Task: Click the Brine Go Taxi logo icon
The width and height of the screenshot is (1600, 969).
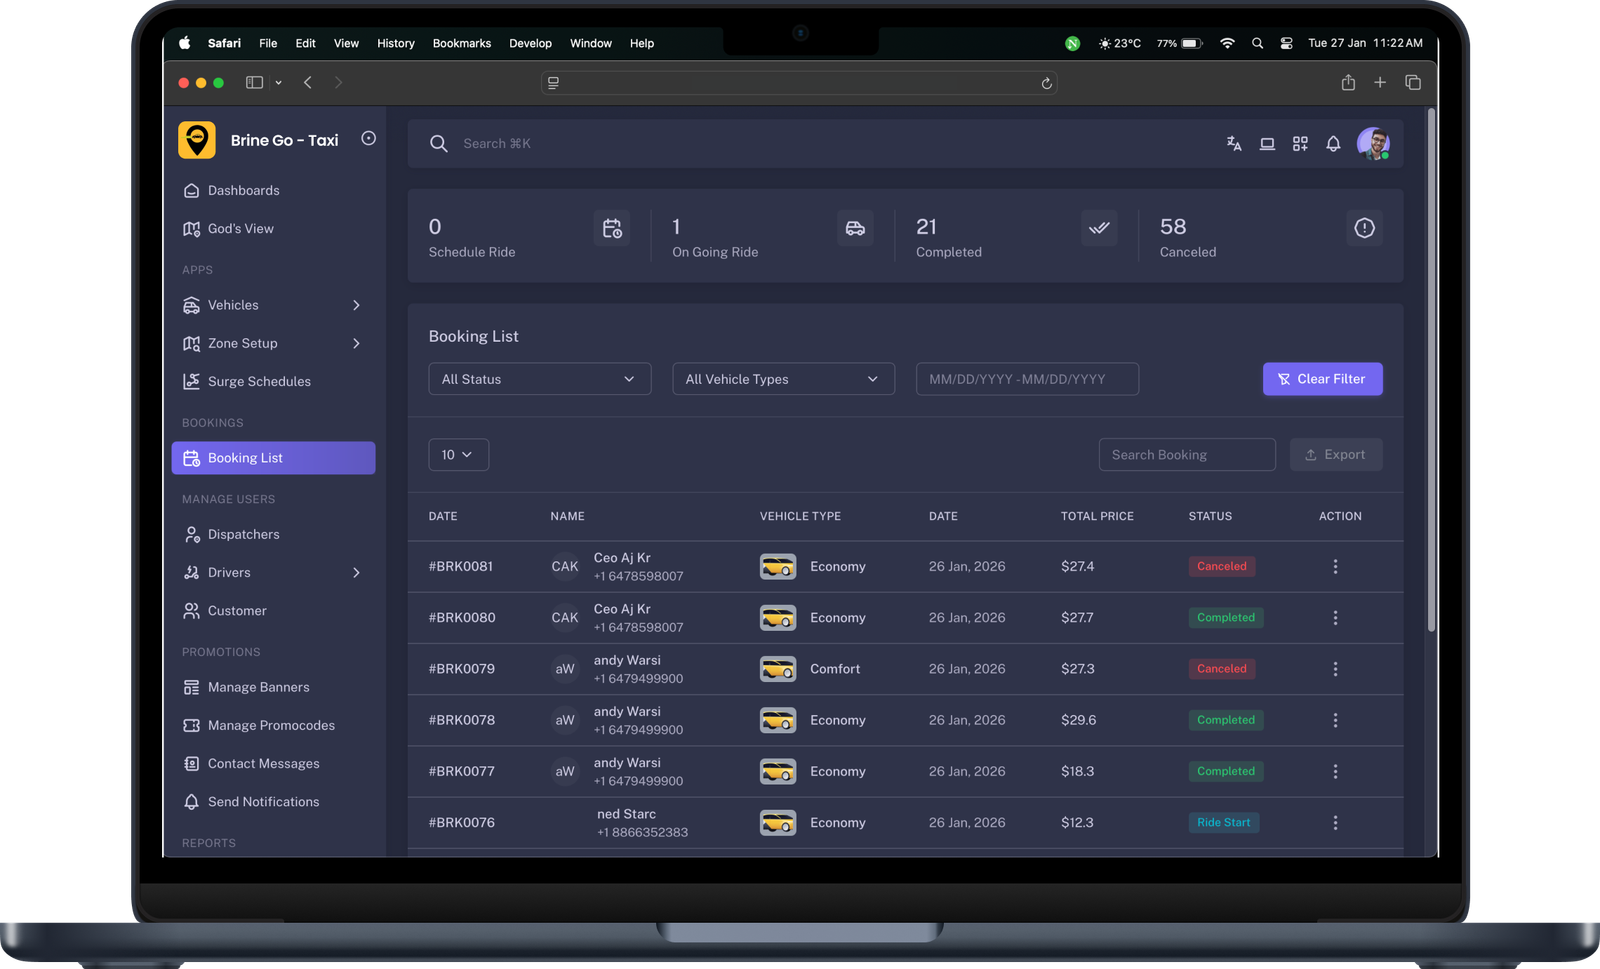Action: [x=197, y=140]
